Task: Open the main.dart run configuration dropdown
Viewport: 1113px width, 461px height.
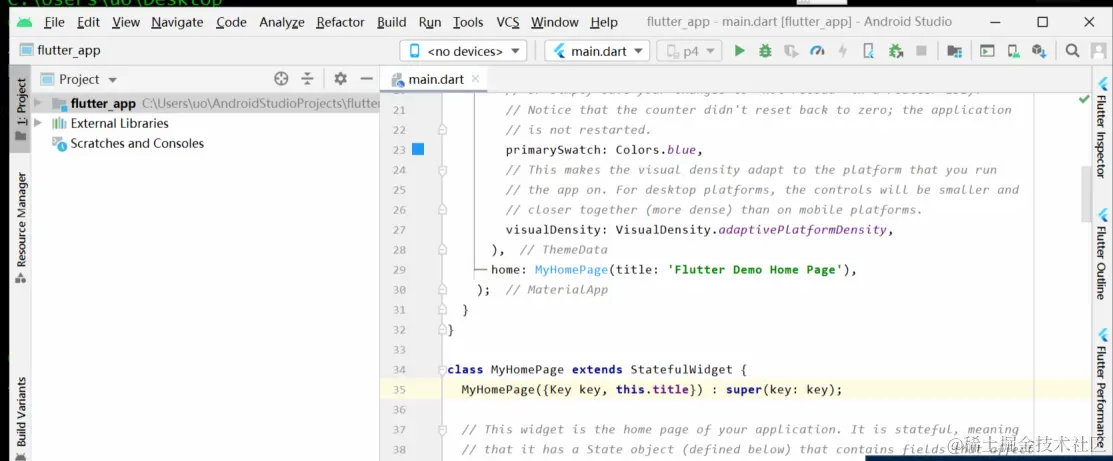Action: click(x=597, y=51)
